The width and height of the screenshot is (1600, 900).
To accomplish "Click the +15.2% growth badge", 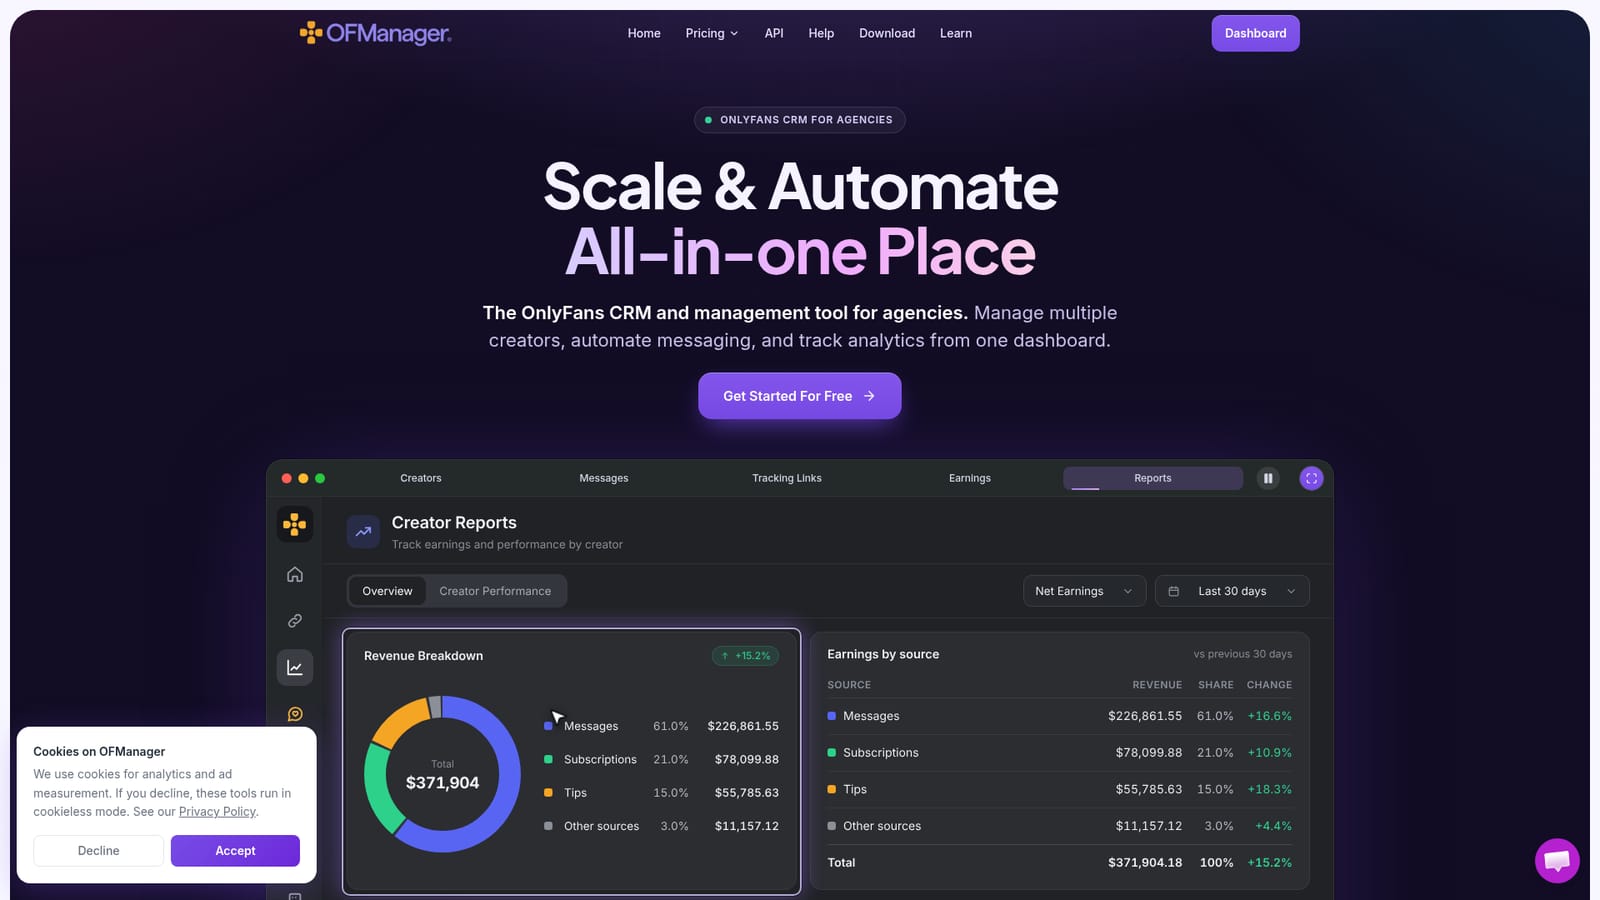I will click(x=746, y=656).
